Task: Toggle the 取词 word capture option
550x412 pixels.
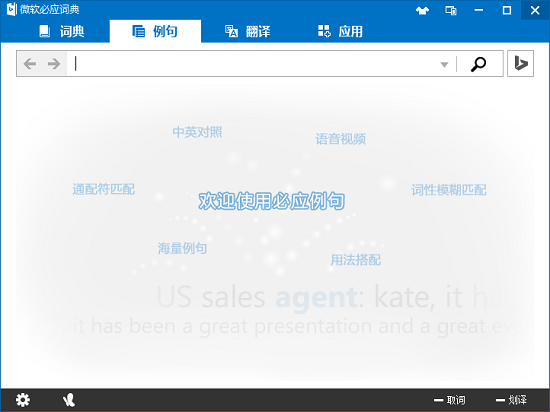Action: pos(450,400)
